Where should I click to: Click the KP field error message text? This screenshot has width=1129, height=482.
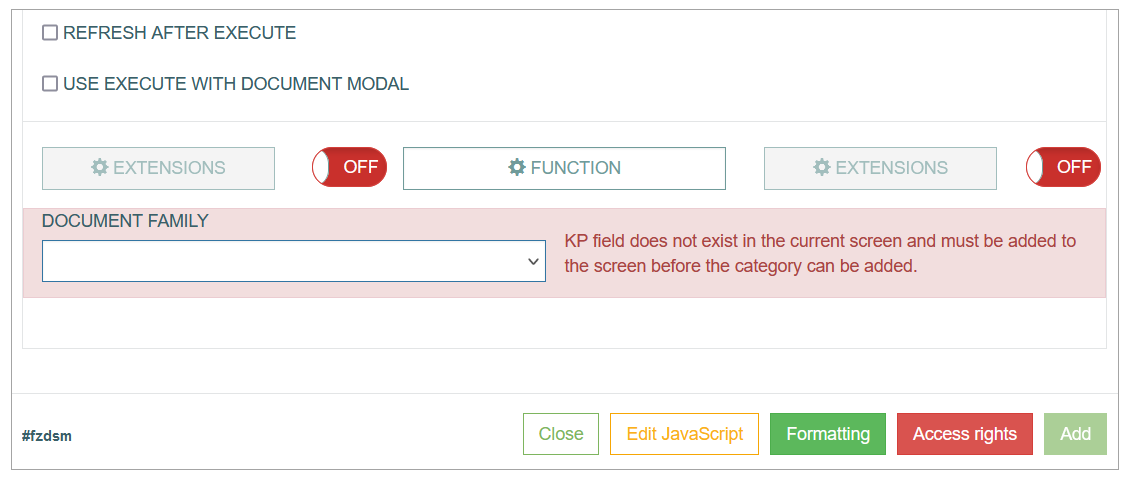(x=820, y=253)
